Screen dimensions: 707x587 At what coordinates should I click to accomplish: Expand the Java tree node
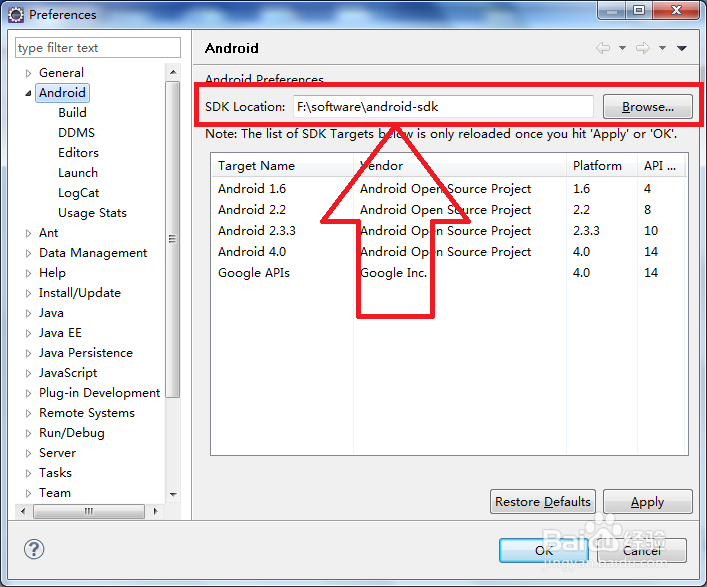click(28, 313)
